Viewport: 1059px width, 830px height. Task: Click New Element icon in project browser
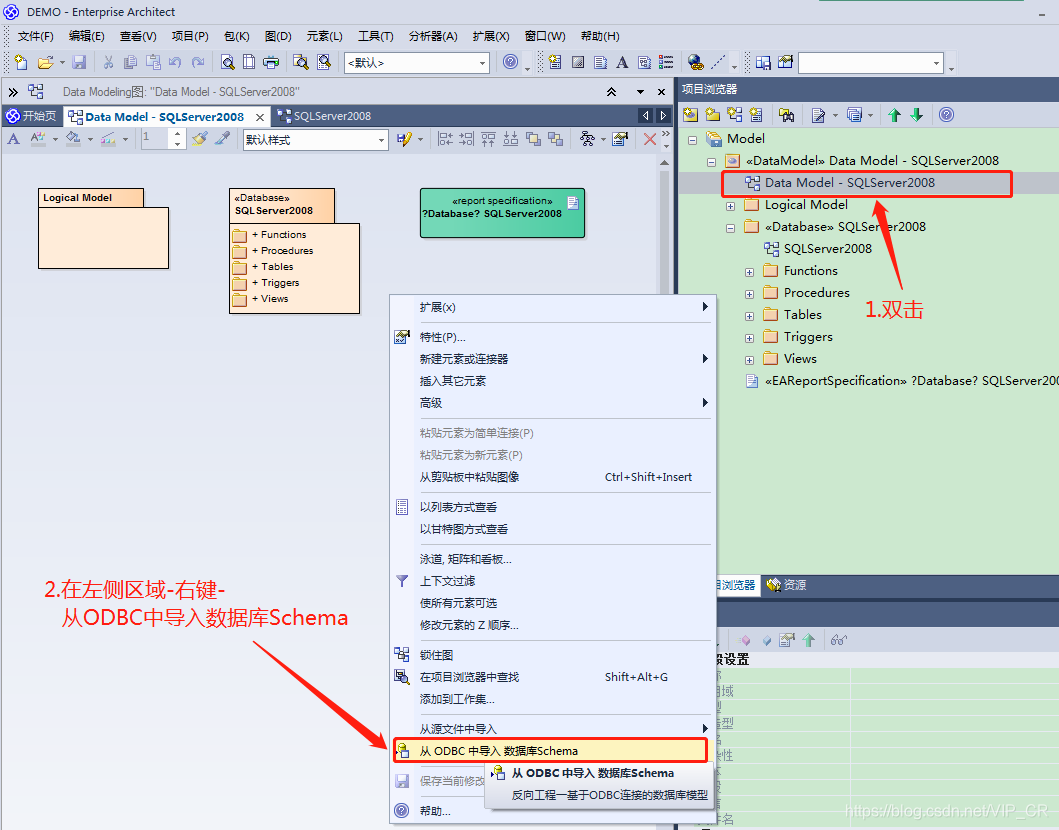[x=756, y=115]
